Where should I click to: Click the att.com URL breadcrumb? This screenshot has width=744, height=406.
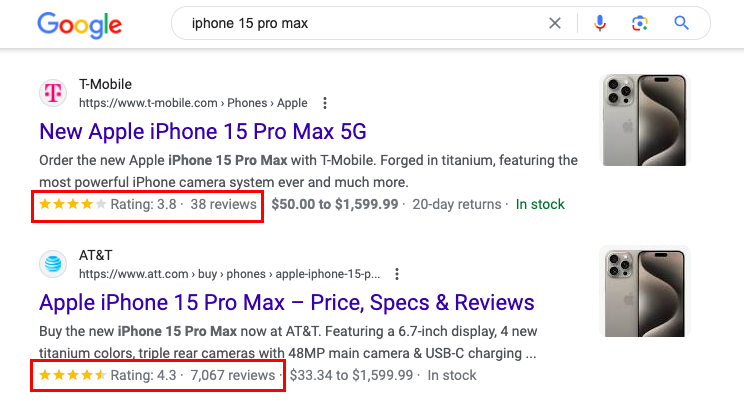230,274
